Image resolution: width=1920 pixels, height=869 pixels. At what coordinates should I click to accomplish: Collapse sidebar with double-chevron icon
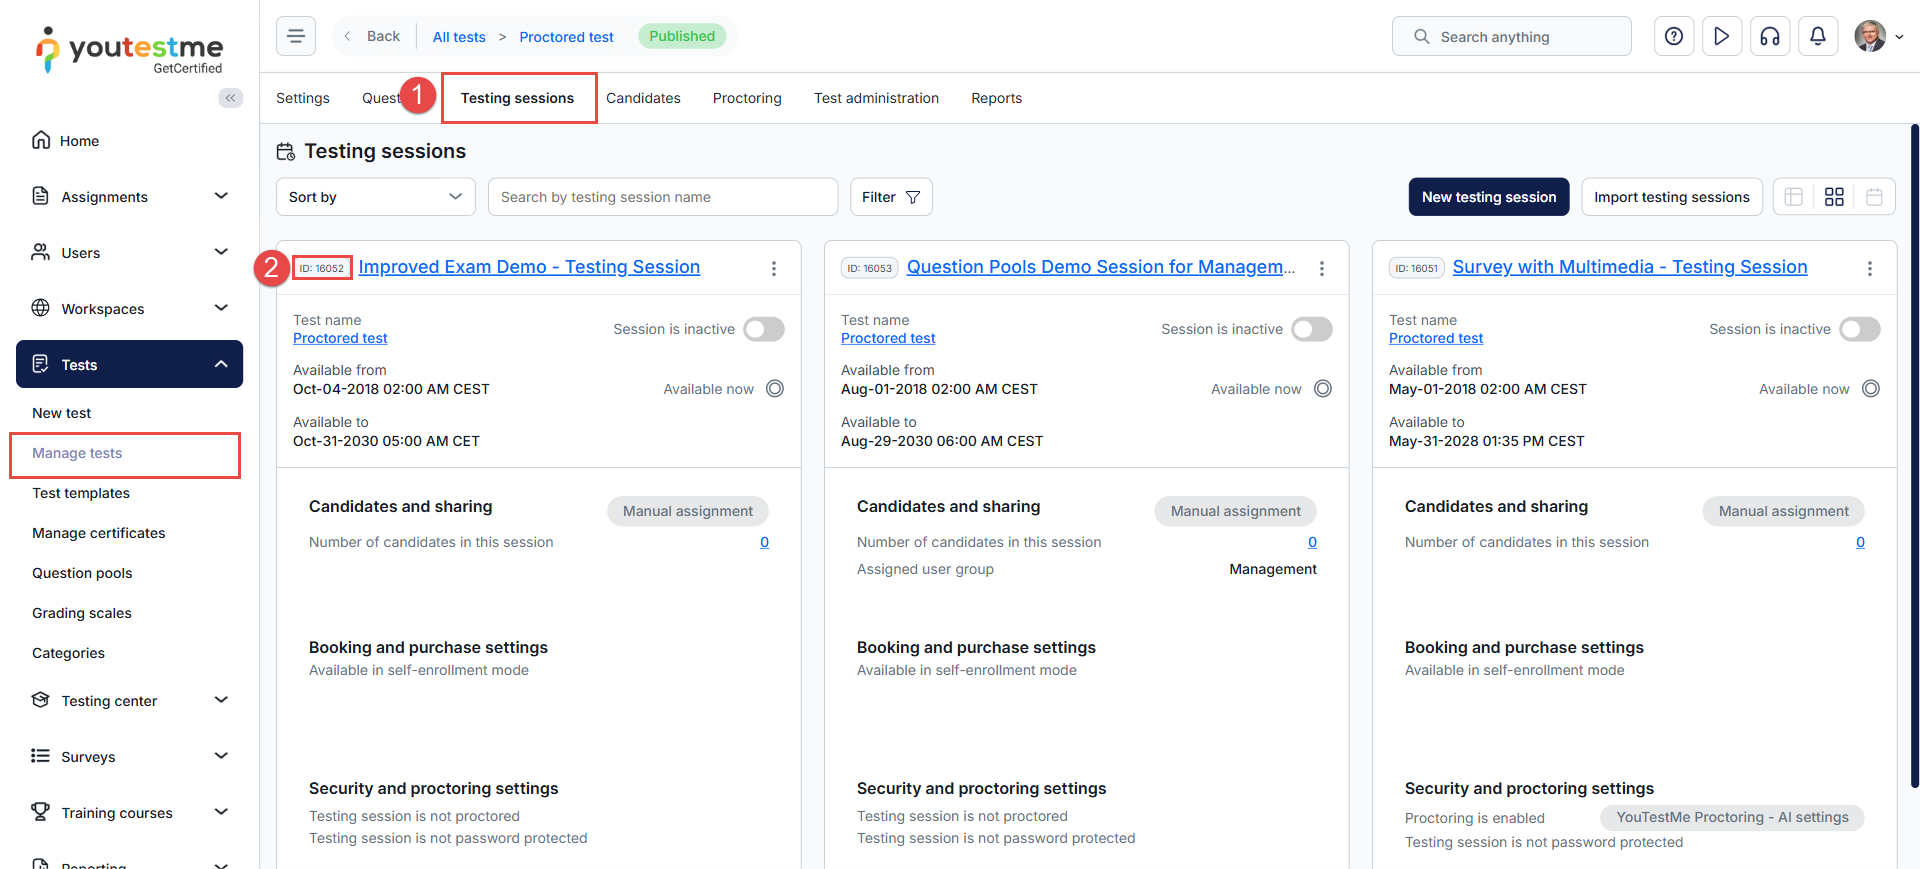click(231, 98)
